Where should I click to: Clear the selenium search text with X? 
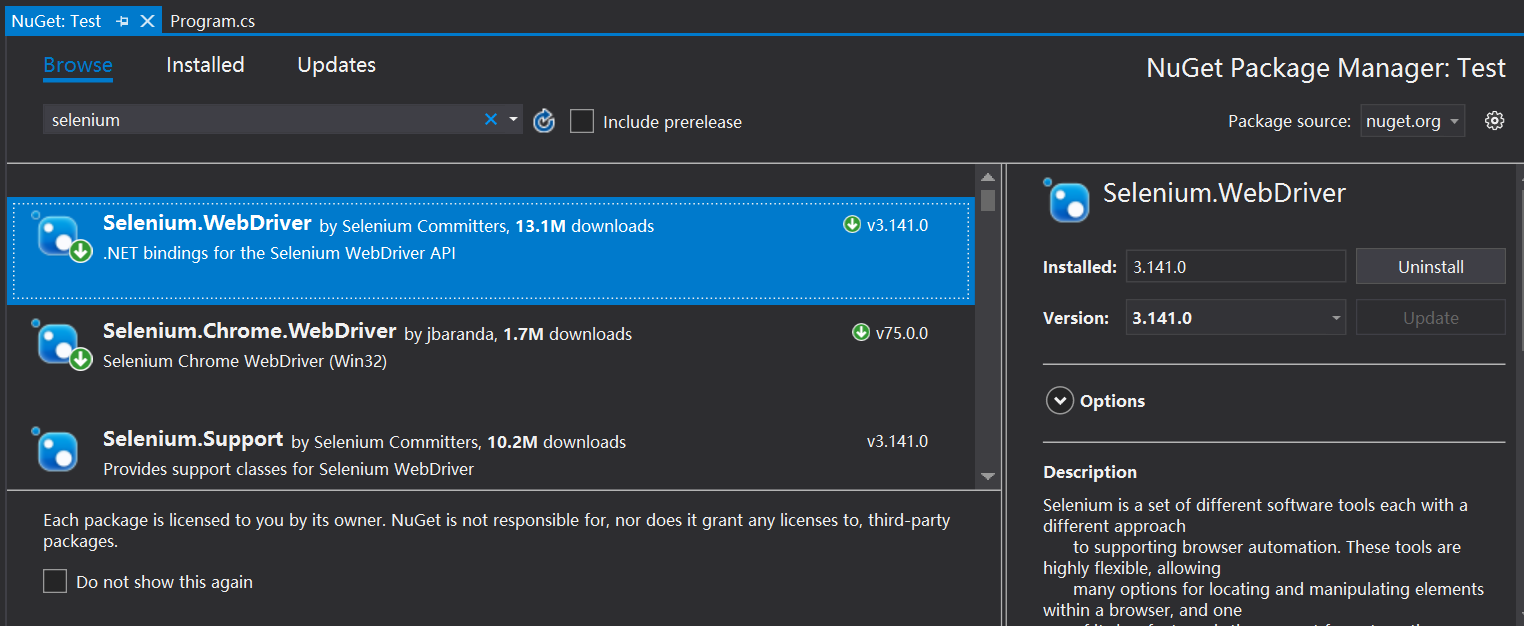(x=490, y=120)
